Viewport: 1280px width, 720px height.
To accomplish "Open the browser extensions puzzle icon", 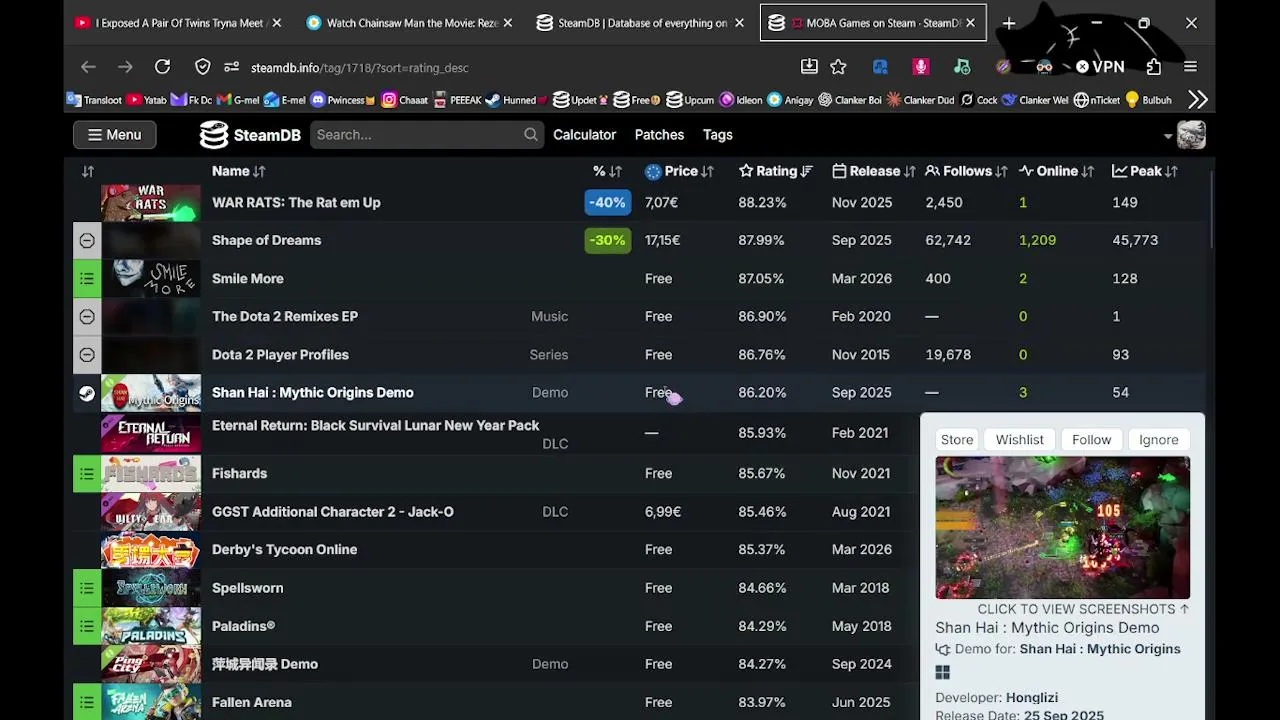I will click(x=1154, y=67).
